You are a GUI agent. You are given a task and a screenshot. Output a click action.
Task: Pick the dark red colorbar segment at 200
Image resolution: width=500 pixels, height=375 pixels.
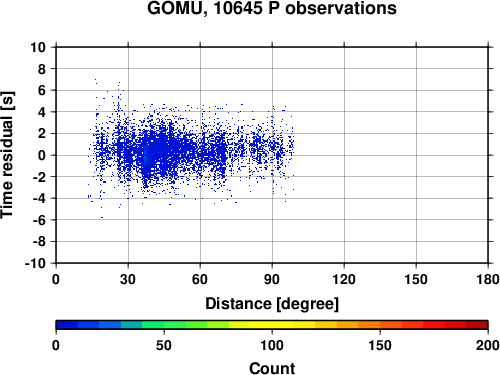[x=477, y=325]
